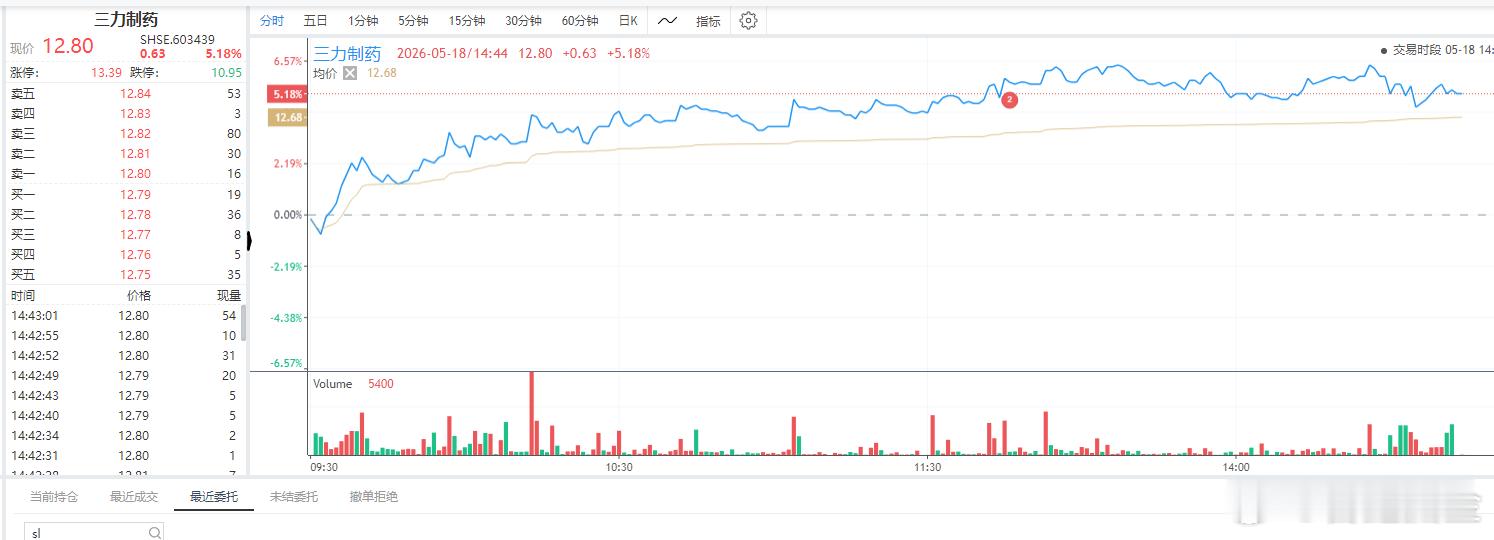Select the 最近委托 tab

click(214, 497)
